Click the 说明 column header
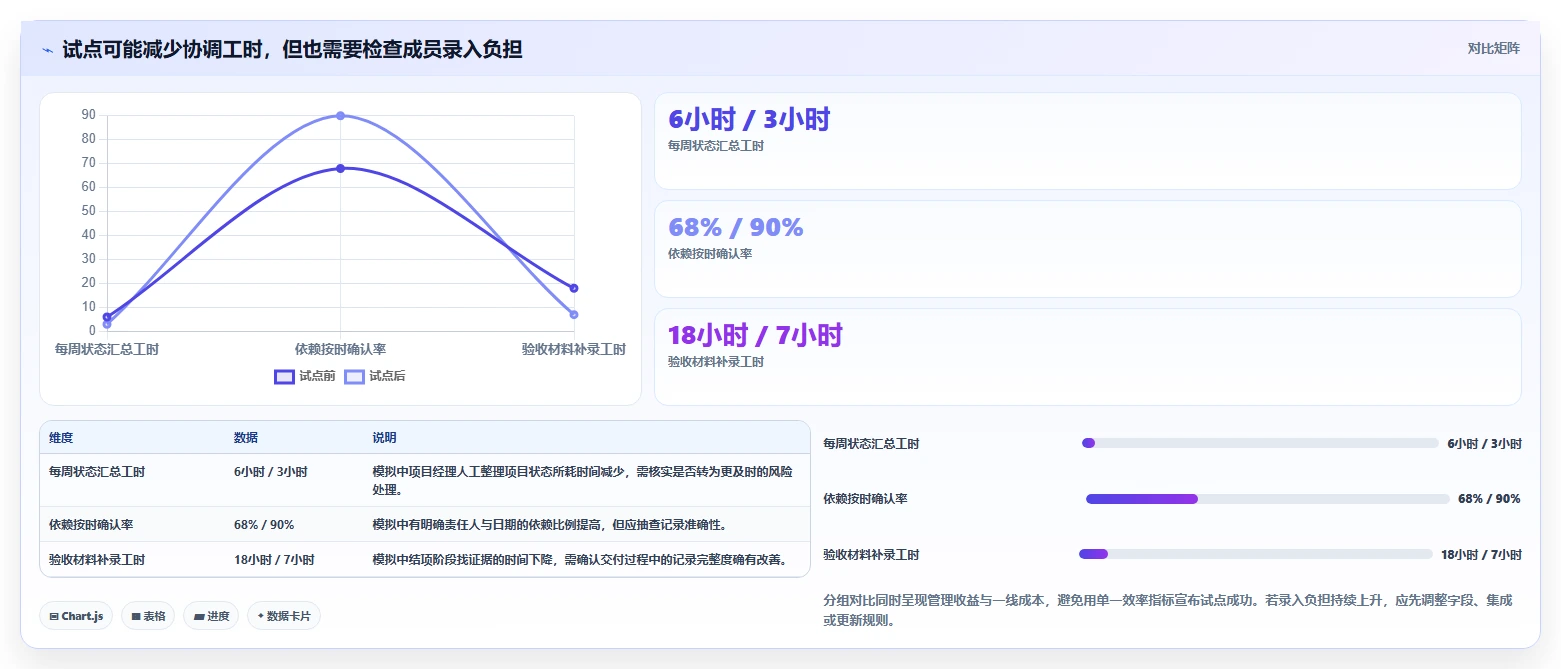The height and width of the screenshot is (669, 1561). tap(384, 438)
